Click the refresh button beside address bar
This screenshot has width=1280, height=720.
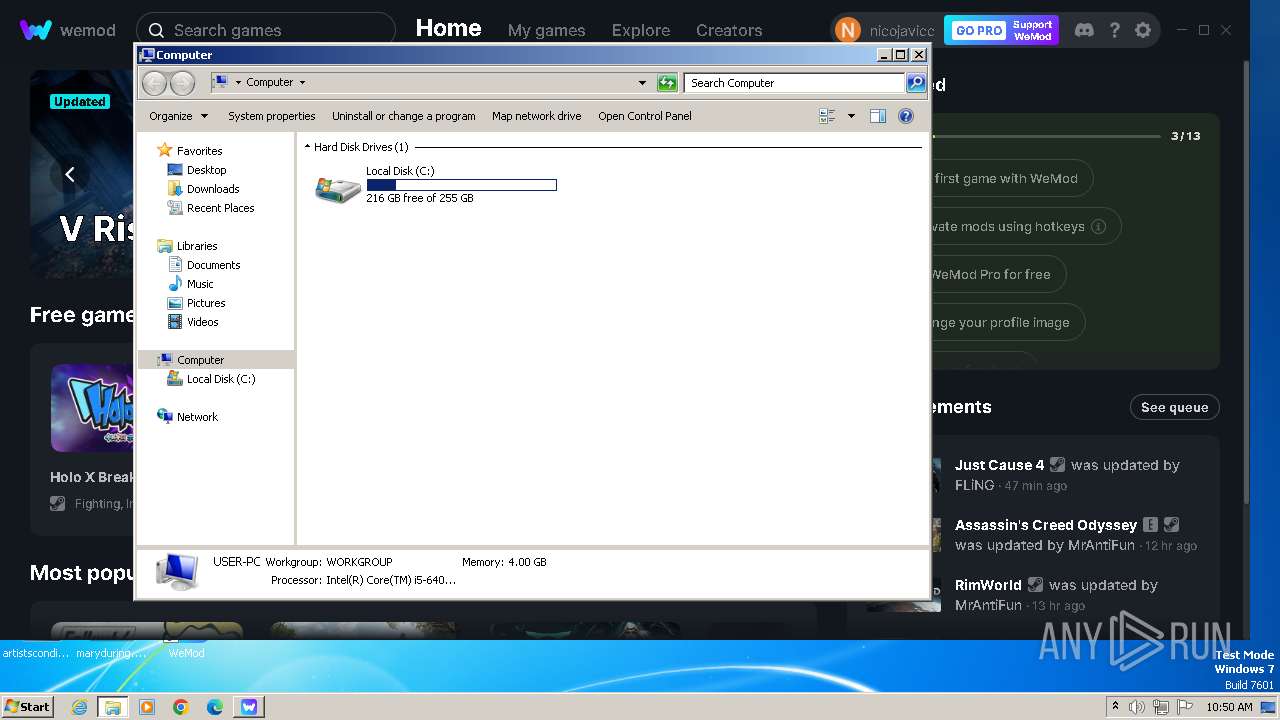(x=667, y=83)
